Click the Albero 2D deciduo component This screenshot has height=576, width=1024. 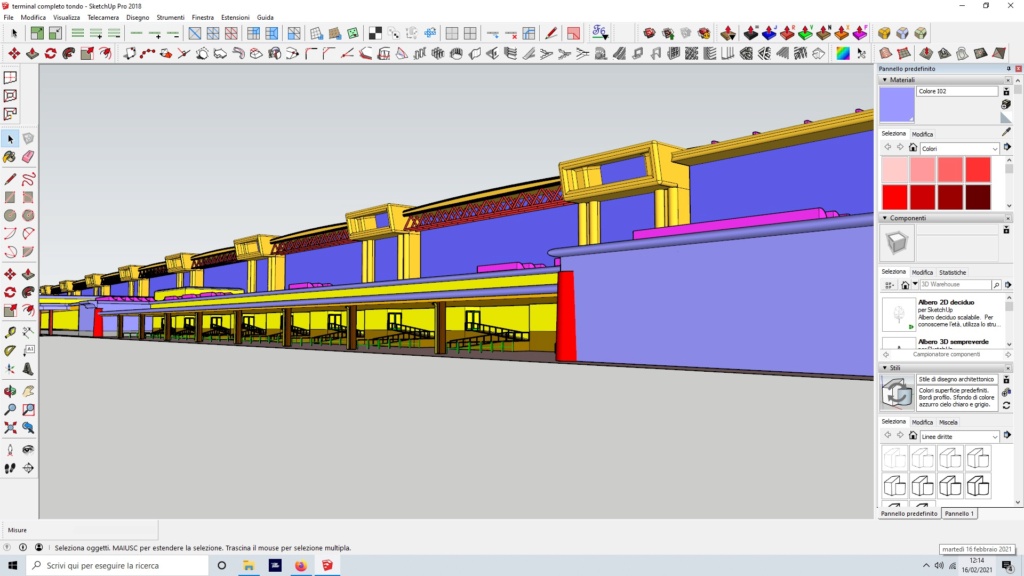(x=946, y=302)
